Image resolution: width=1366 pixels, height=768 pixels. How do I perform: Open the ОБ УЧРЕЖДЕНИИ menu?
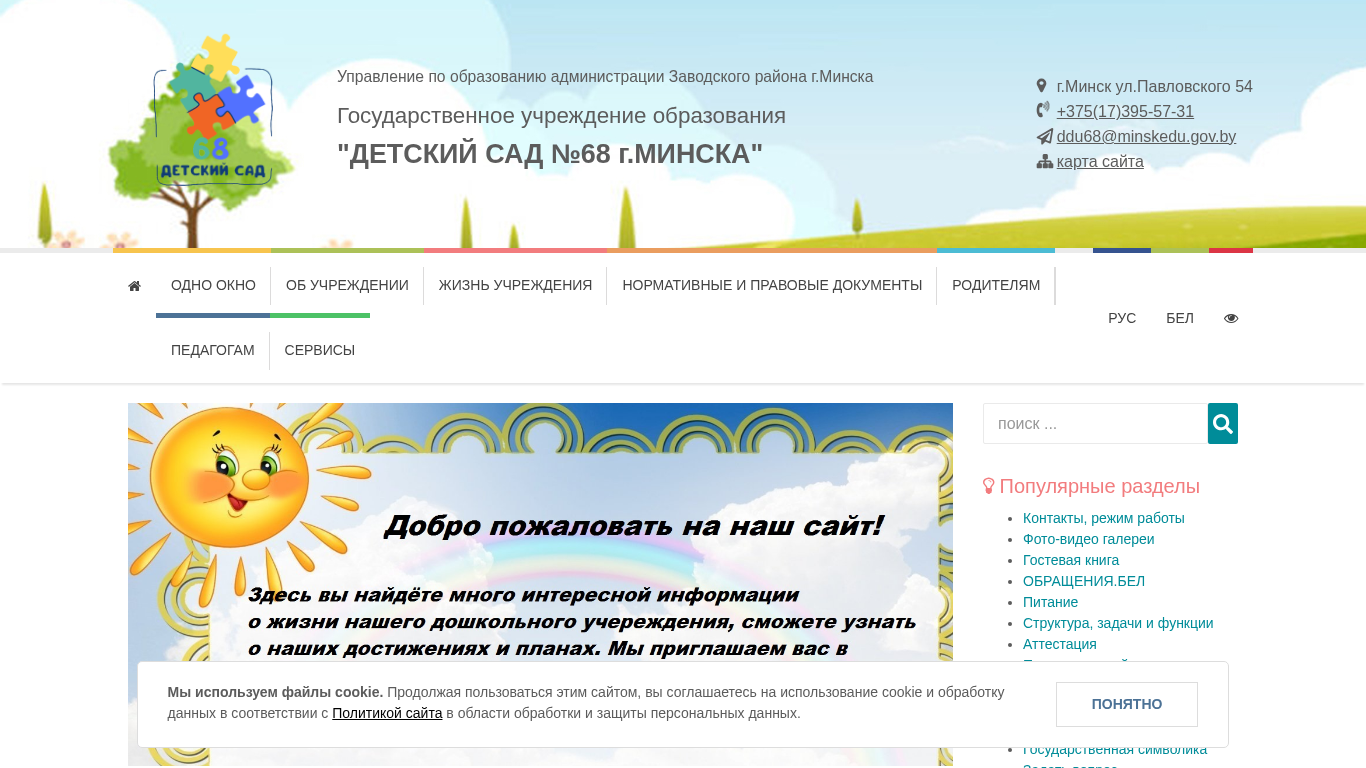tap(347, 285)
